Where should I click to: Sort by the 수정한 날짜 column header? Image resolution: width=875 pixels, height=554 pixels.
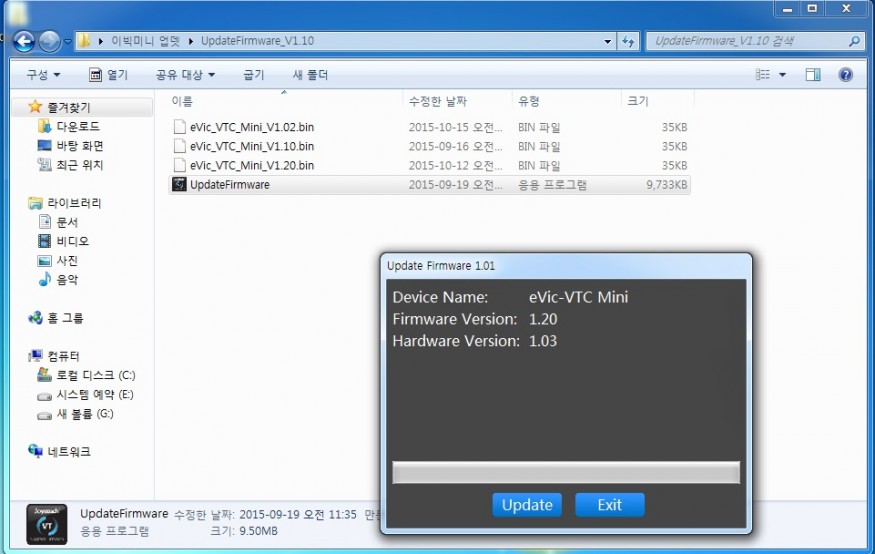pos(438,101)
